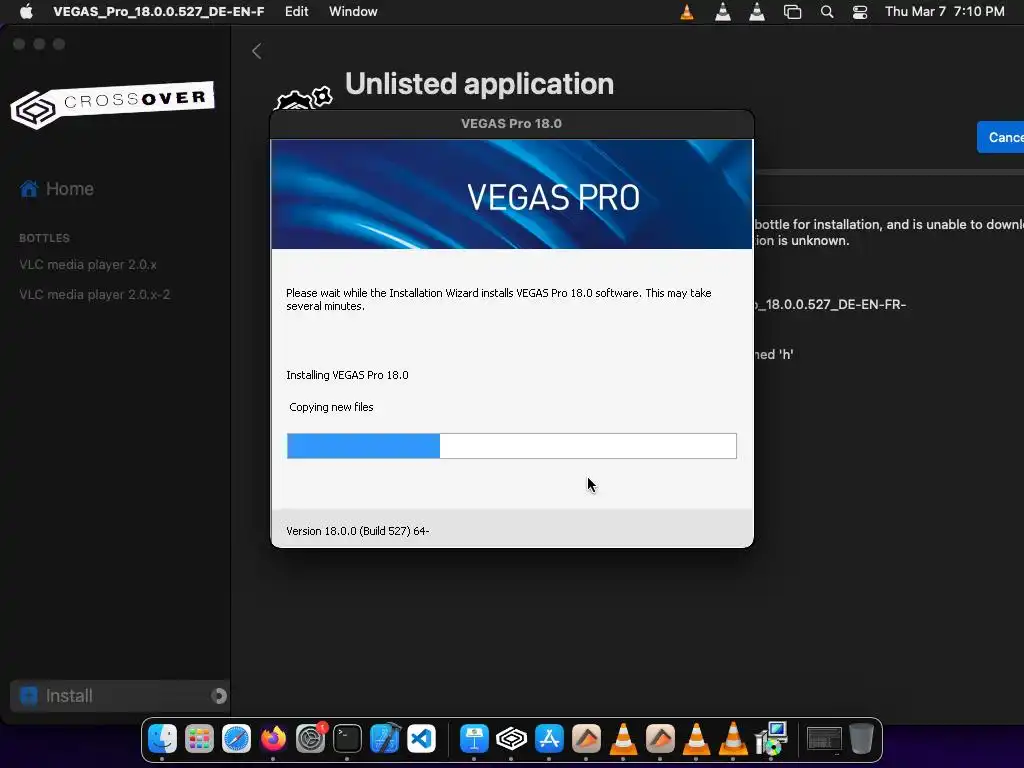Open the Trash in the dock

tap(861, 739)
